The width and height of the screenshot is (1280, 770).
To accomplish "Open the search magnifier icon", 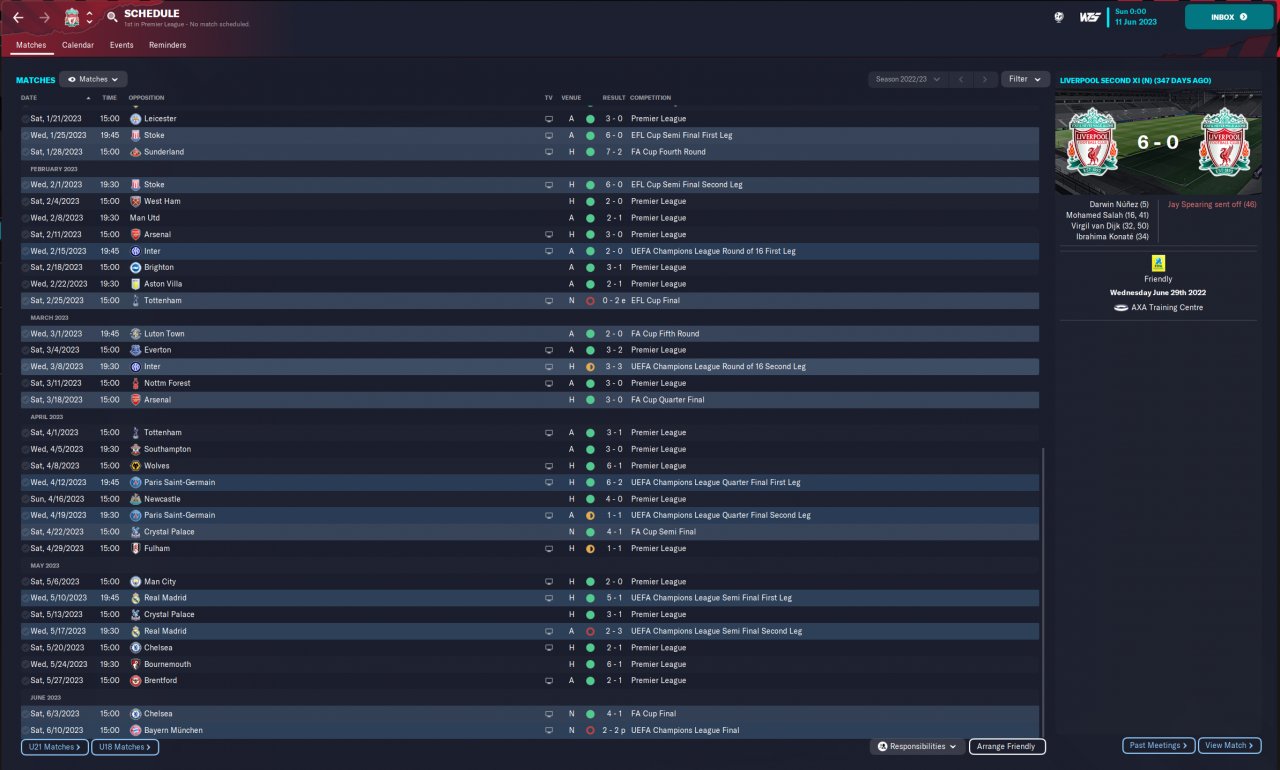I will point(112,17).
